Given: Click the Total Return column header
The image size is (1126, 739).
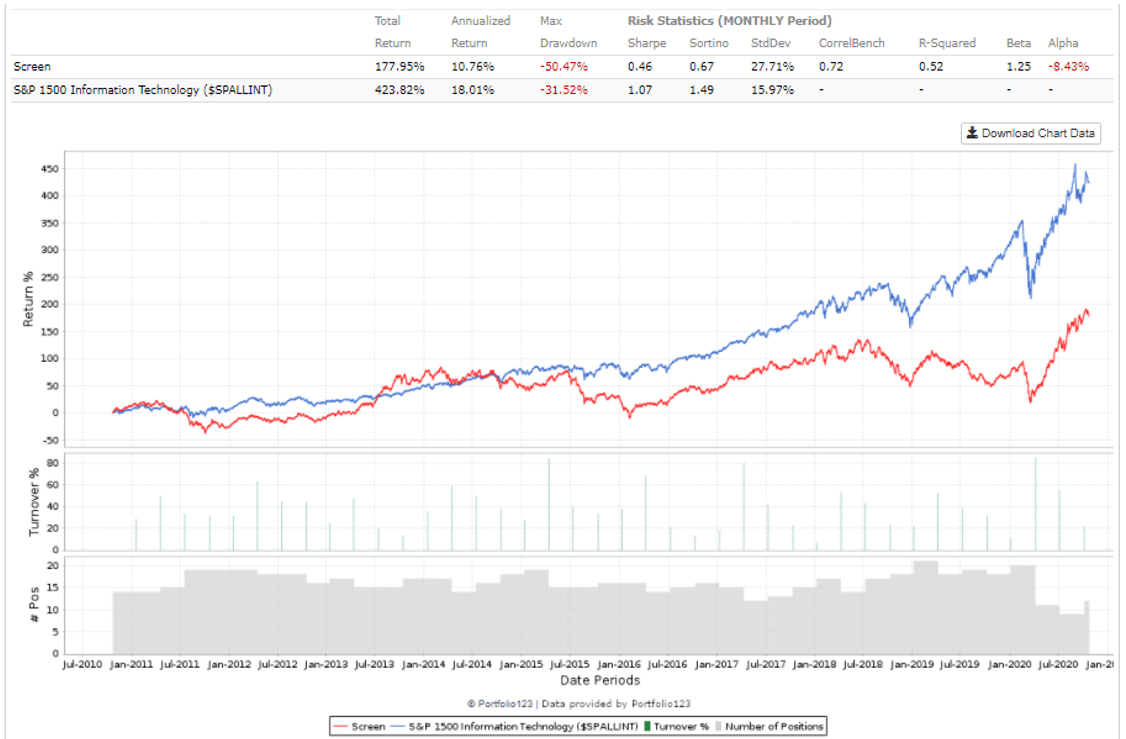Looking at the screenshot, I should click(x=392, y=32).
